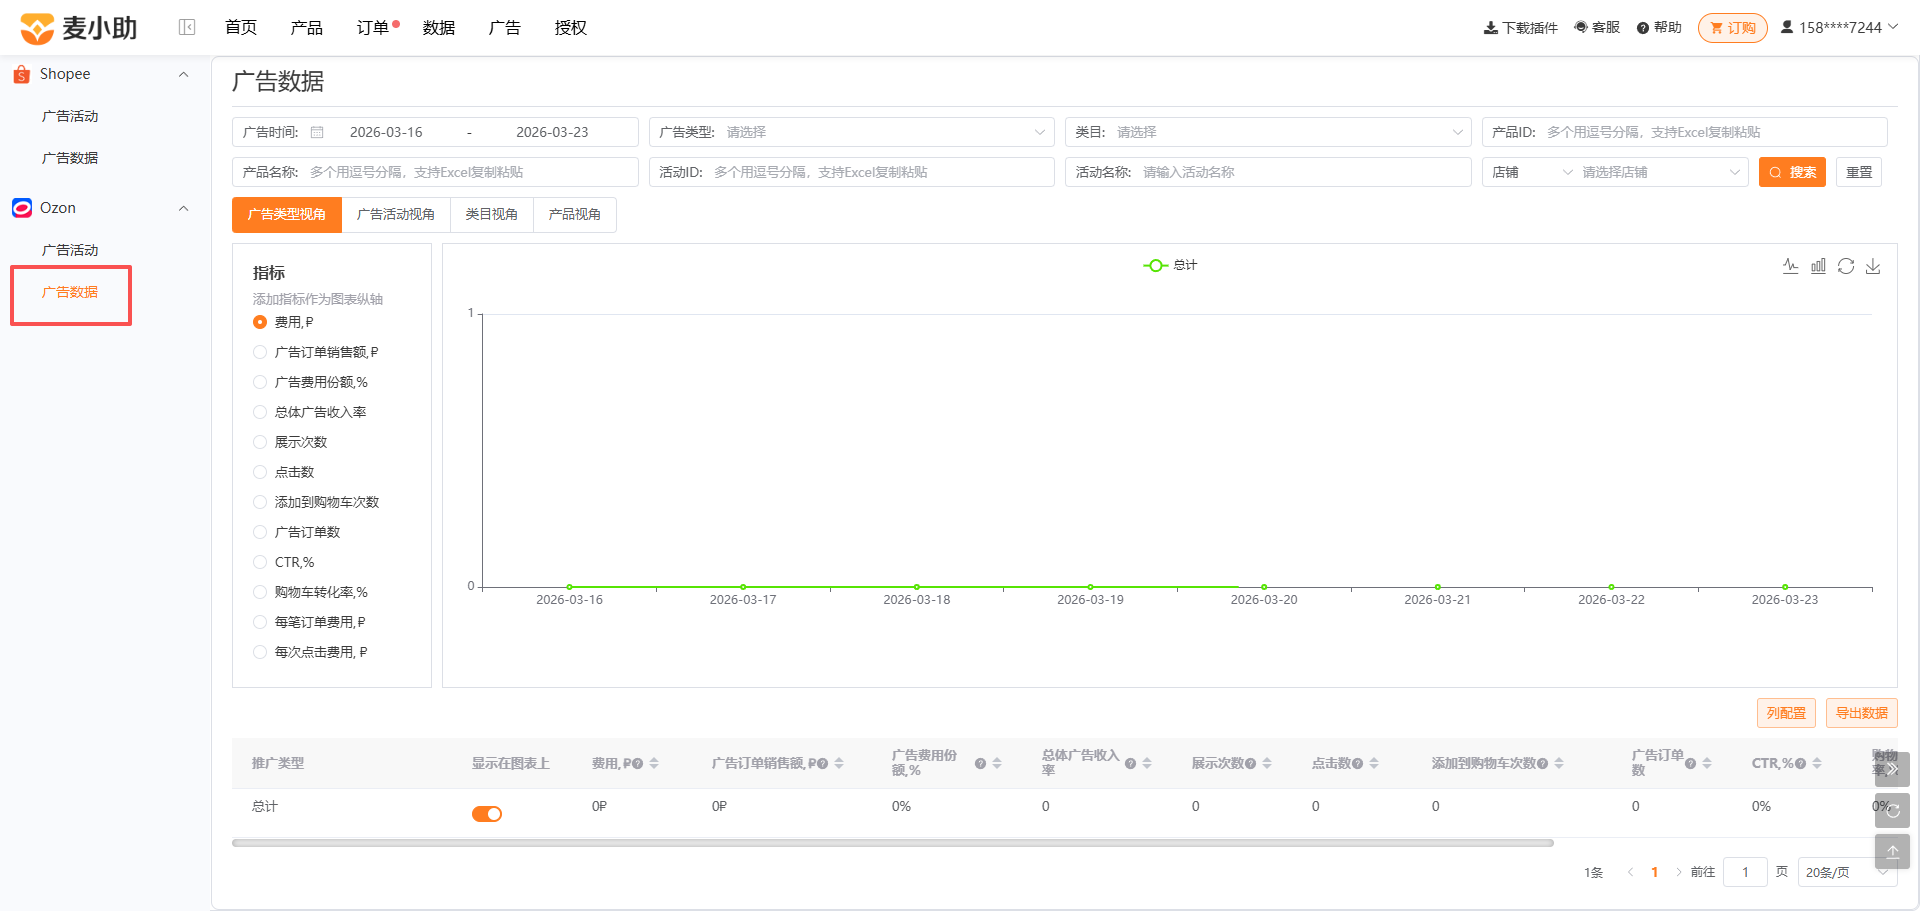Open the 广告类型 dropdown

tap(851, 132)
